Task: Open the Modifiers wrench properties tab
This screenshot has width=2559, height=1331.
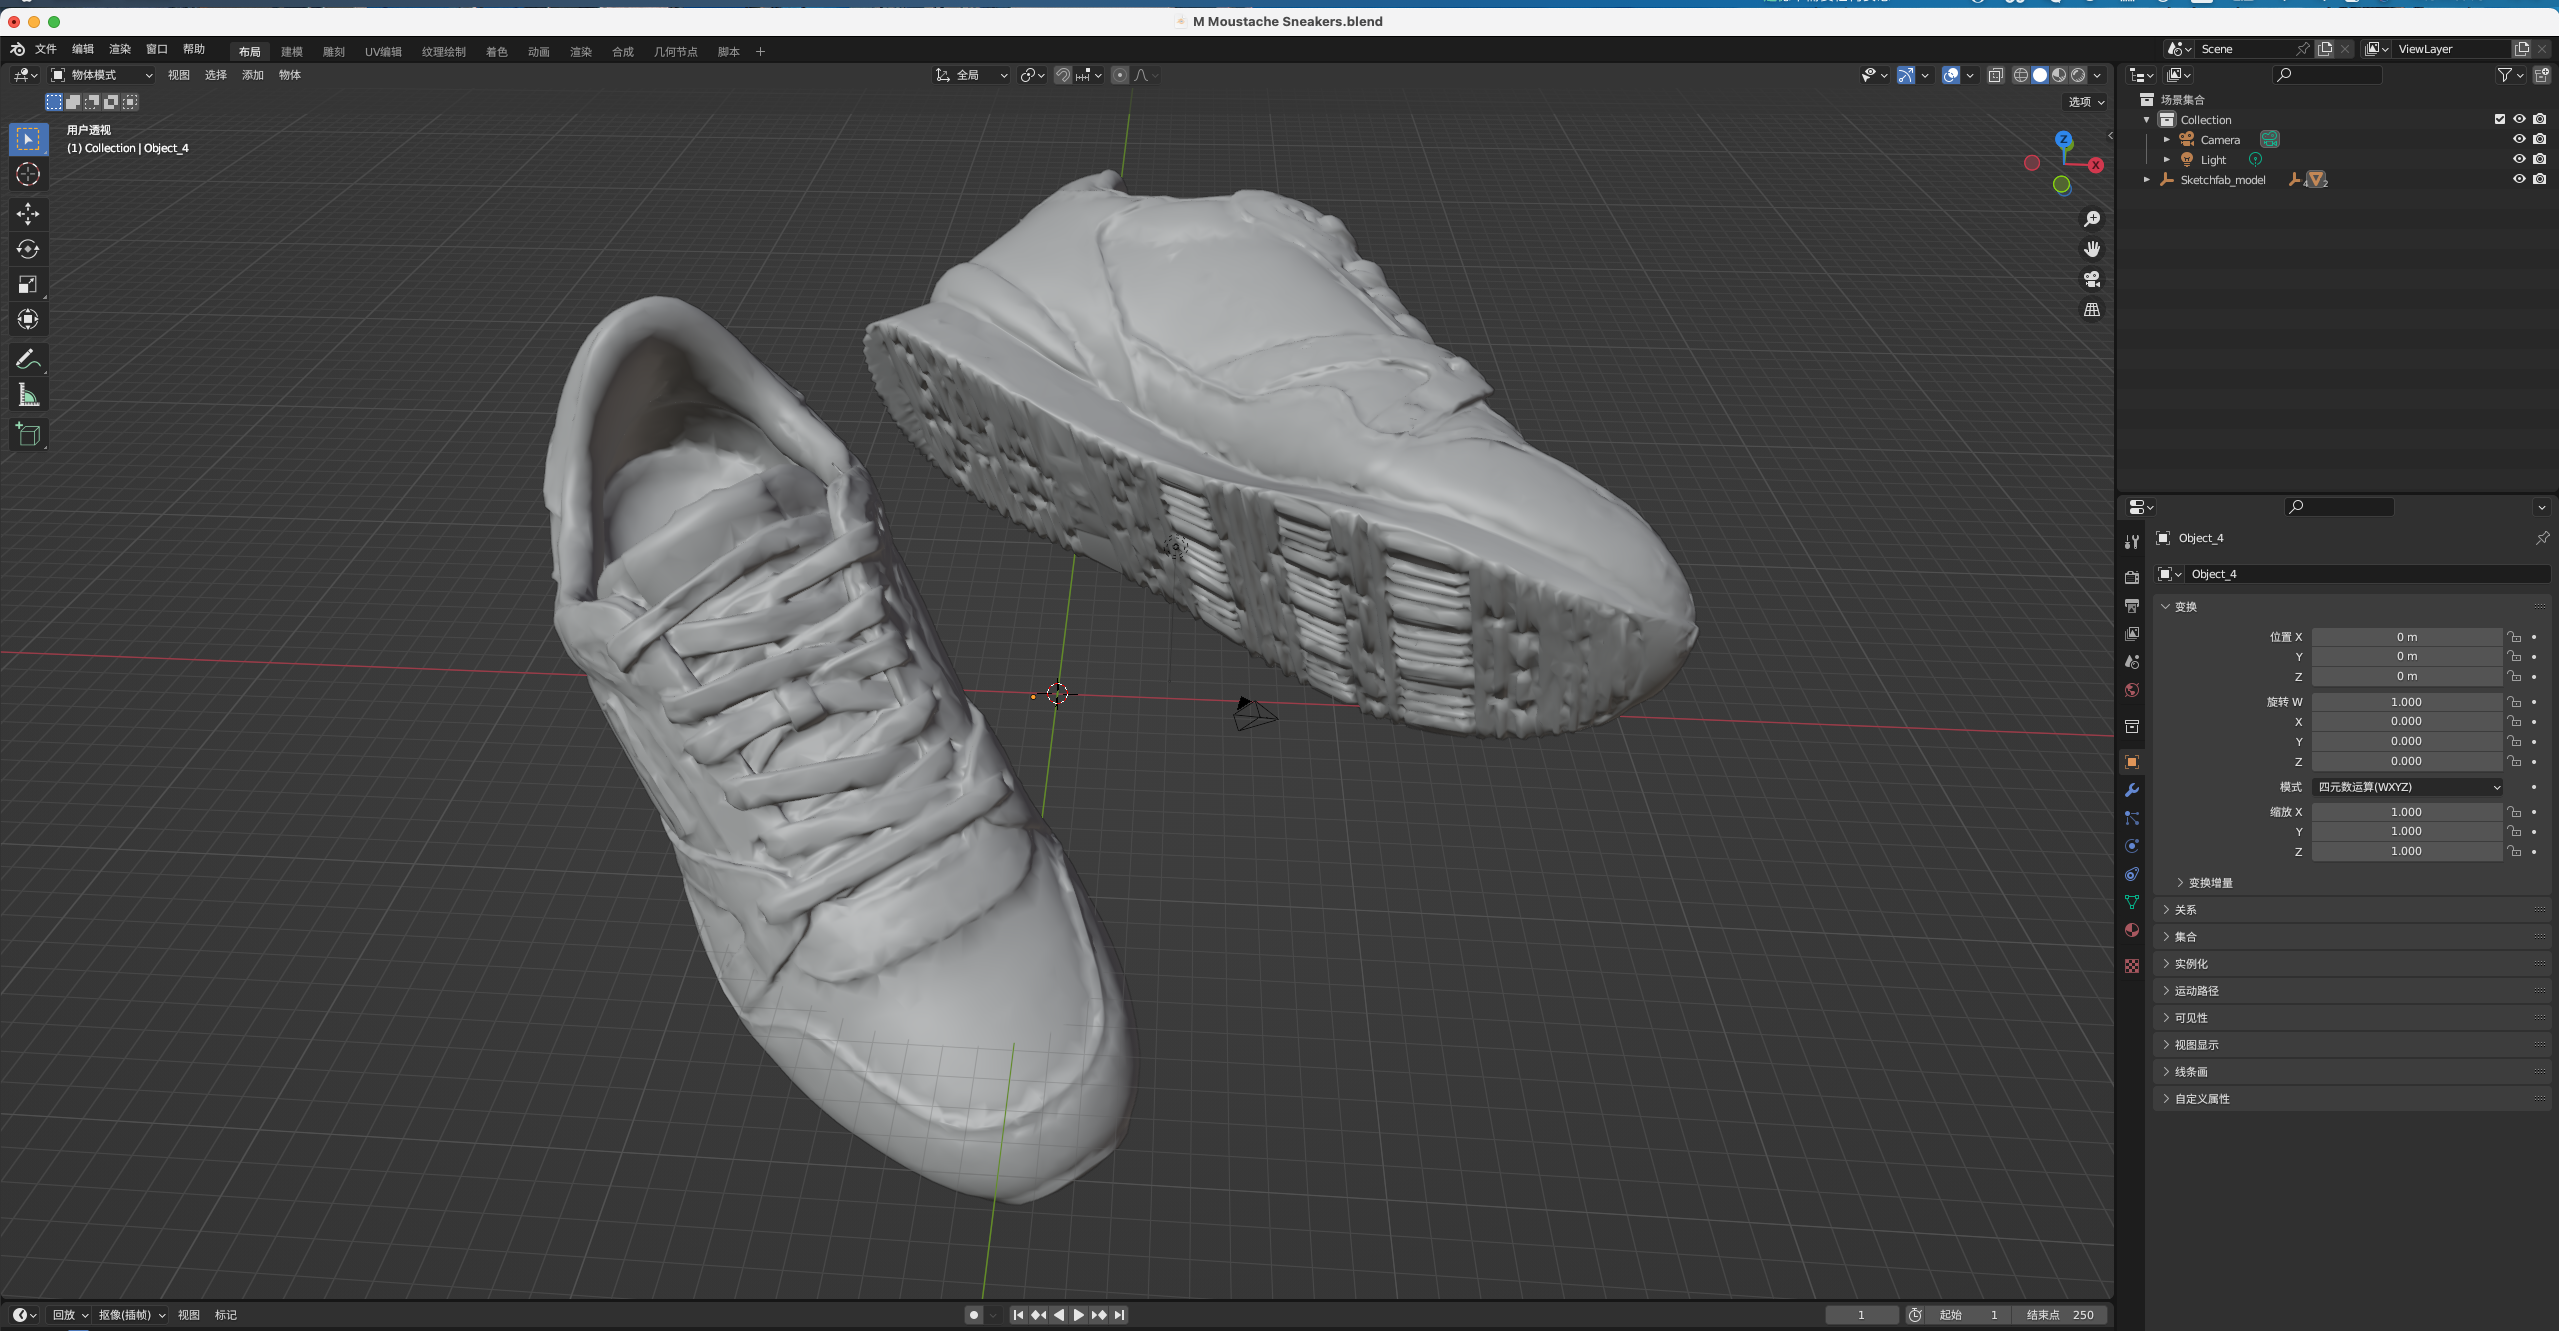Action: click(2131, 790)
